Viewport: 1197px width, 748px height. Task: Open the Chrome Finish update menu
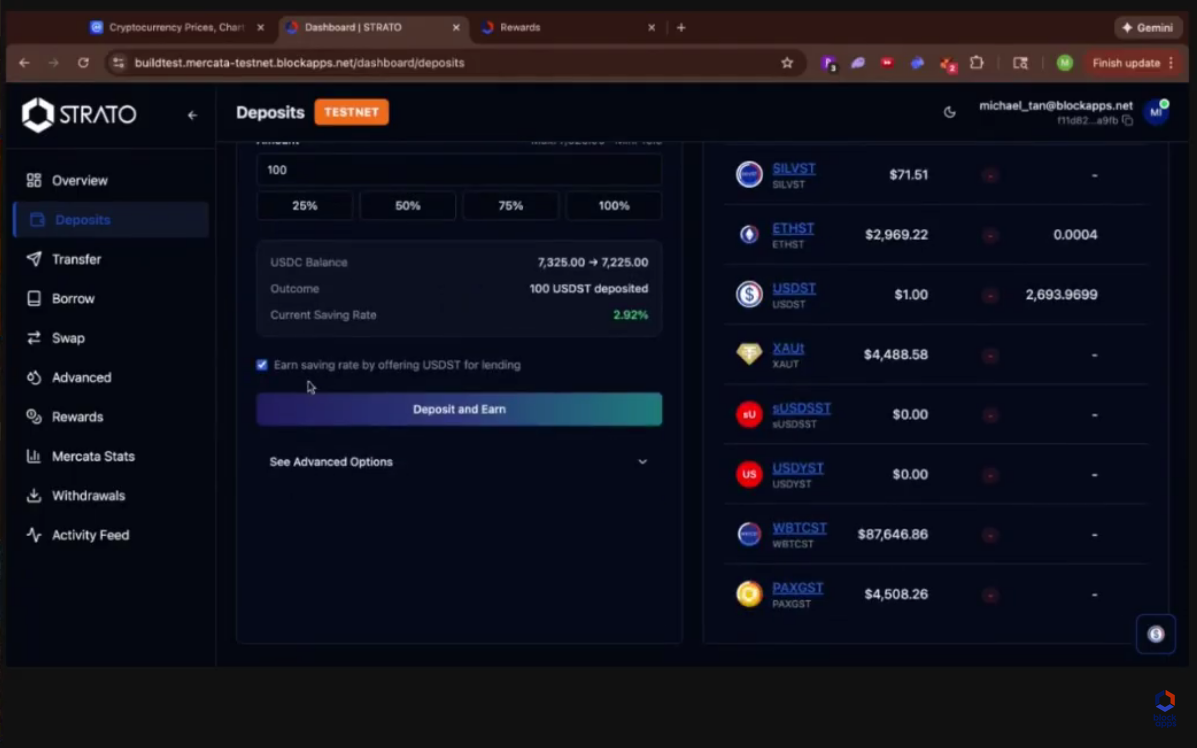pos(1133,63)
